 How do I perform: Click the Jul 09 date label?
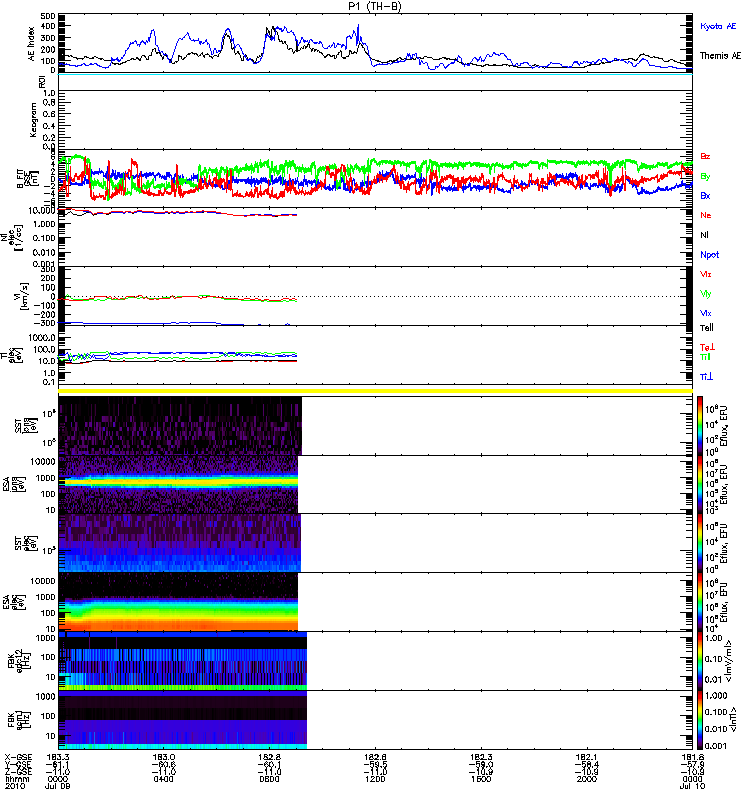click(x=58, y=786)
